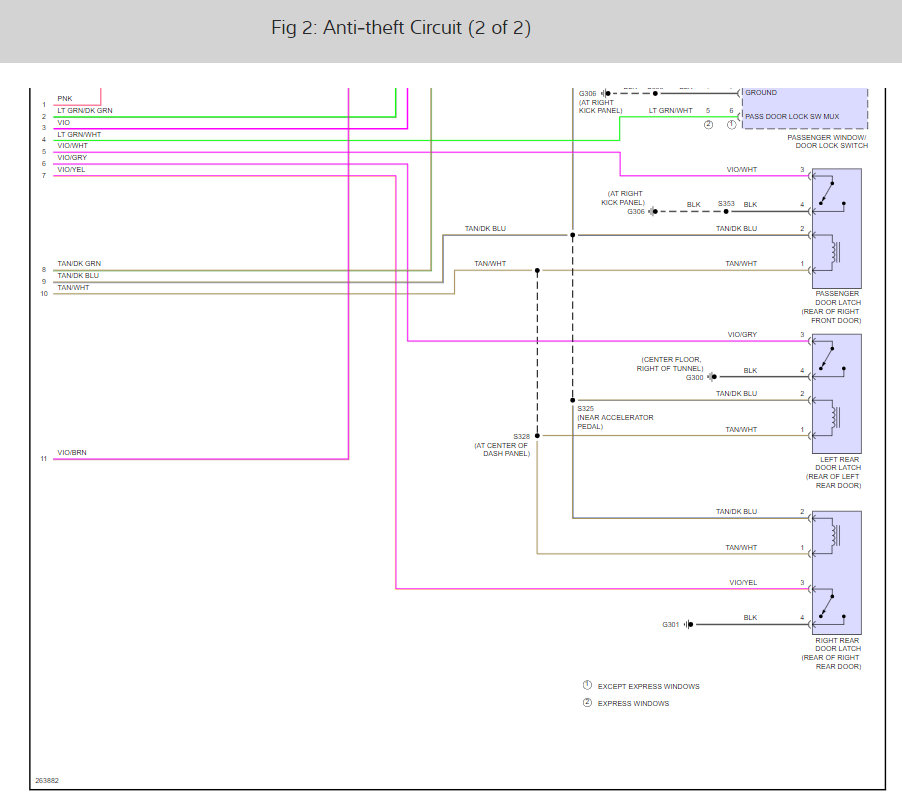Screen dimensions: 902x810
Task: Click the circled 1 beside Except Express Windows
Action: 587,685
